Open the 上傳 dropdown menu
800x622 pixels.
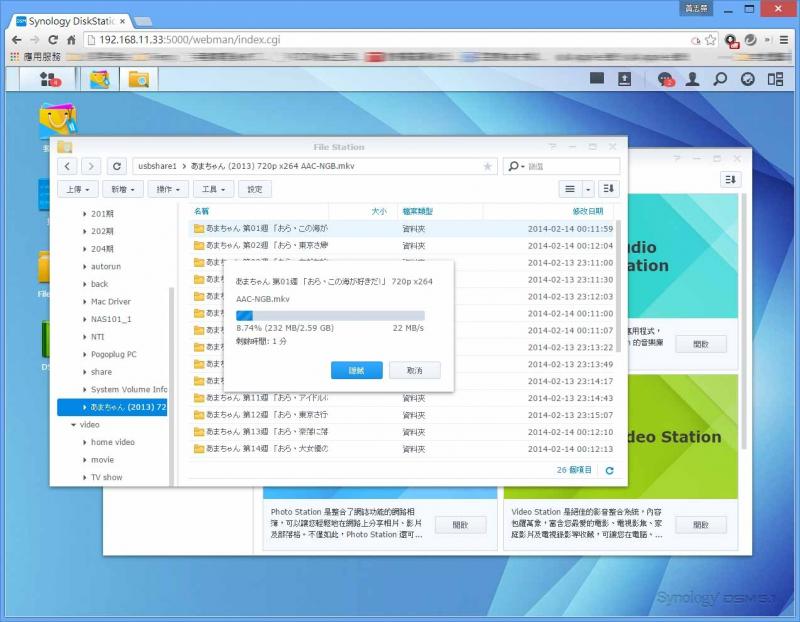(78, 189)
